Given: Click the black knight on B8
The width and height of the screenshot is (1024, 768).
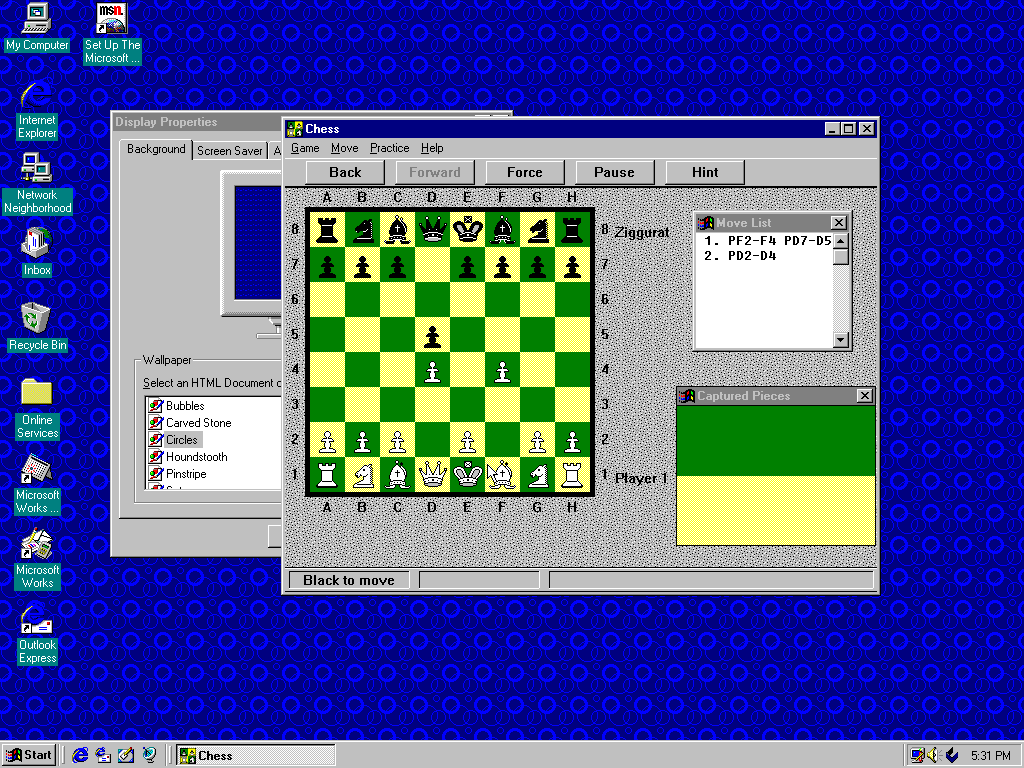Looking at the screenshot, I should [x=362, y=230].
